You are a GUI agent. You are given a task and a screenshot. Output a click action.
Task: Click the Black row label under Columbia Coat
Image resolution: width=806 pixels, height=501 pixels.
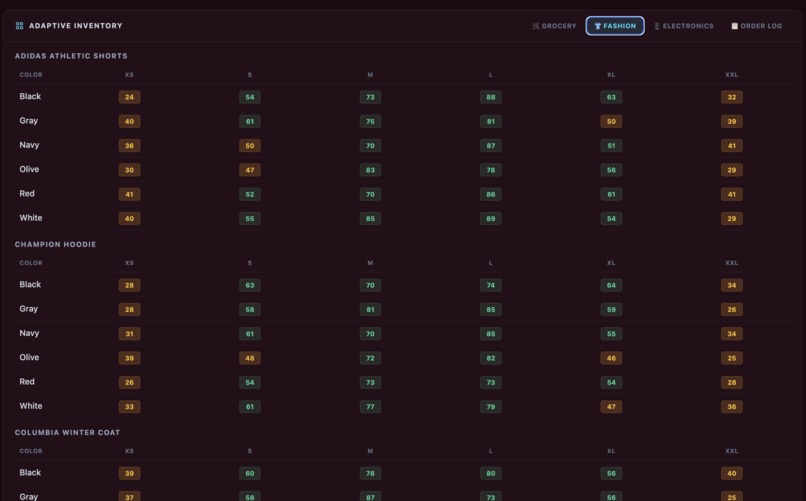30,473
